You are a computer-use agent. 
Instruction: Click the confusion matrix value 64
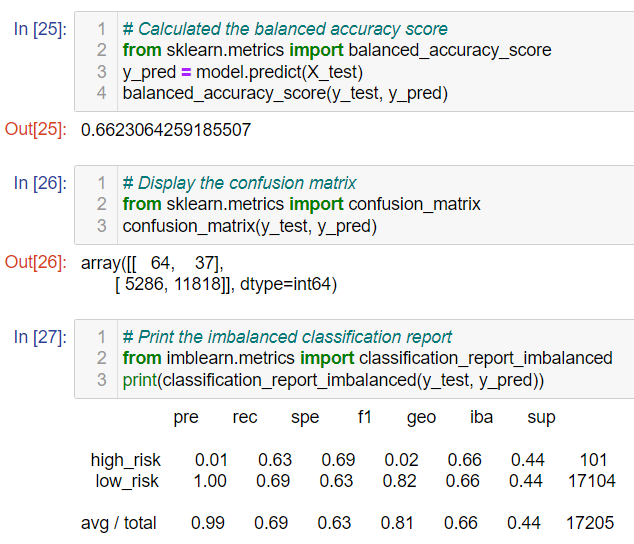160,263
